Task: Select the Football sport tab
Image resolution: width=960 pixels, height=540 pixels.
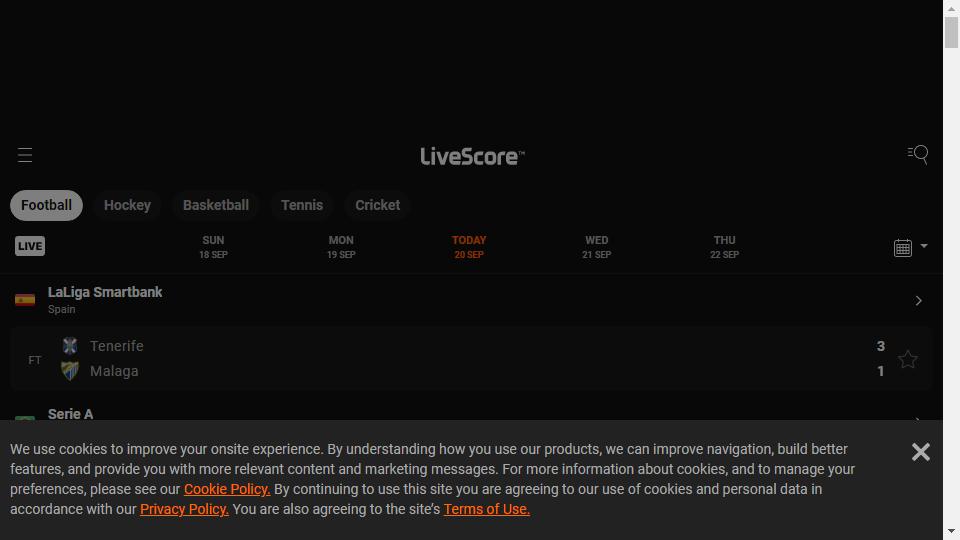Action: tap(47, 205)
